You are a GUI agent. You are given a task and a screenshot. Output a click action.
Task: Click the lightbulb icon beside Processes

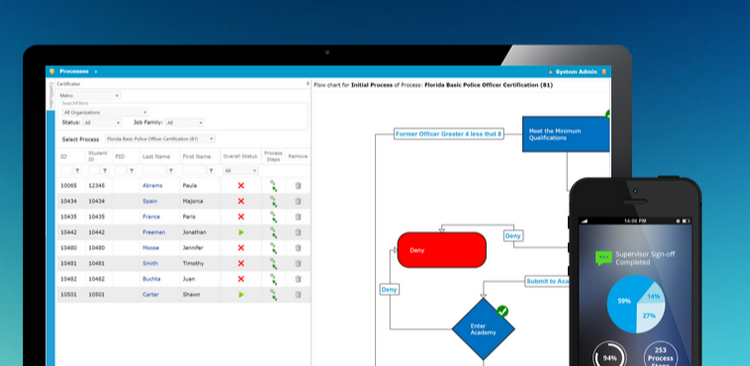click(x=52, y=72)
